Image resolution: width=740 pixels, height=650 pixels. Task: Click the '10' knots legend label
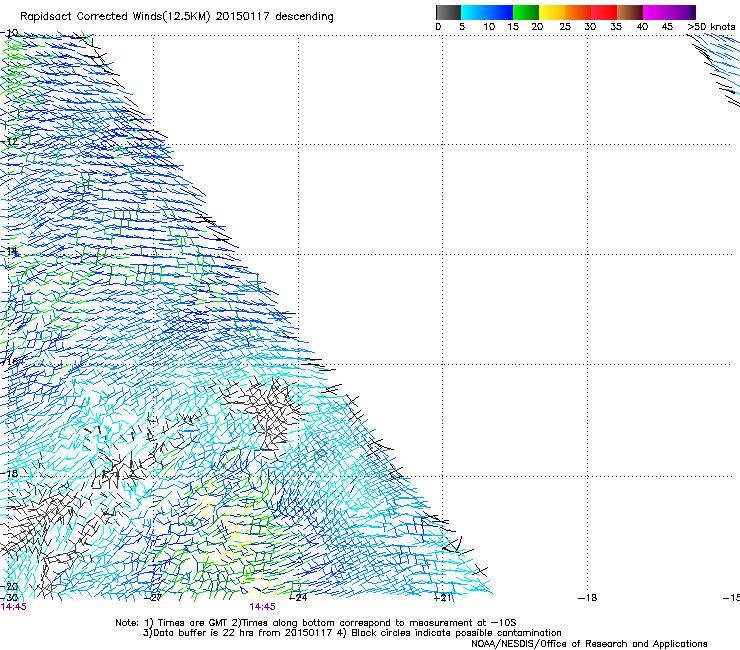pos(489,27)
